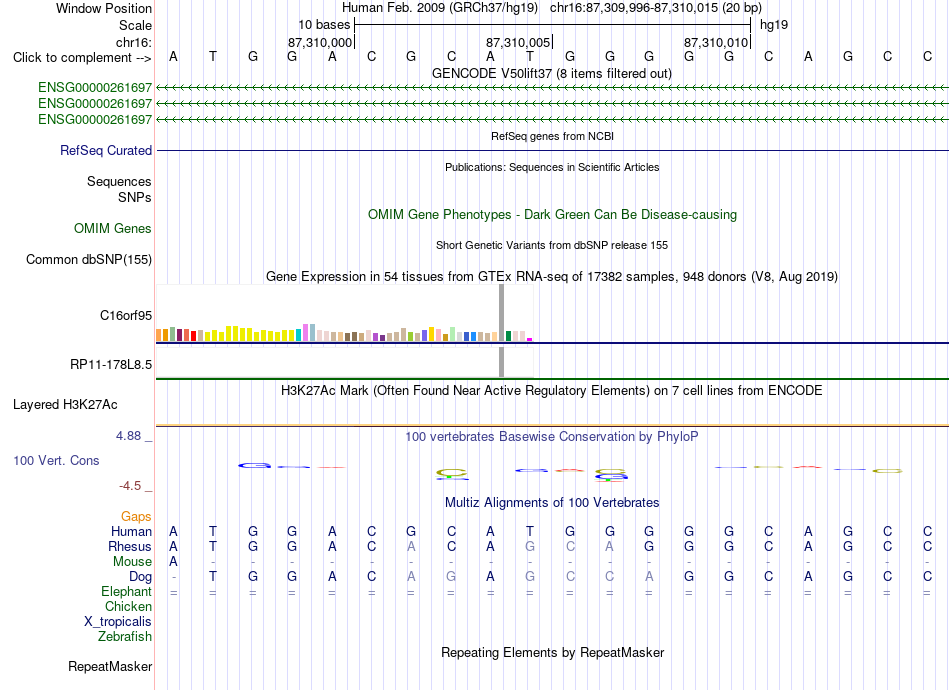Click the hg19 label beside the scale bar
The image size is (950, 690).
774,25
